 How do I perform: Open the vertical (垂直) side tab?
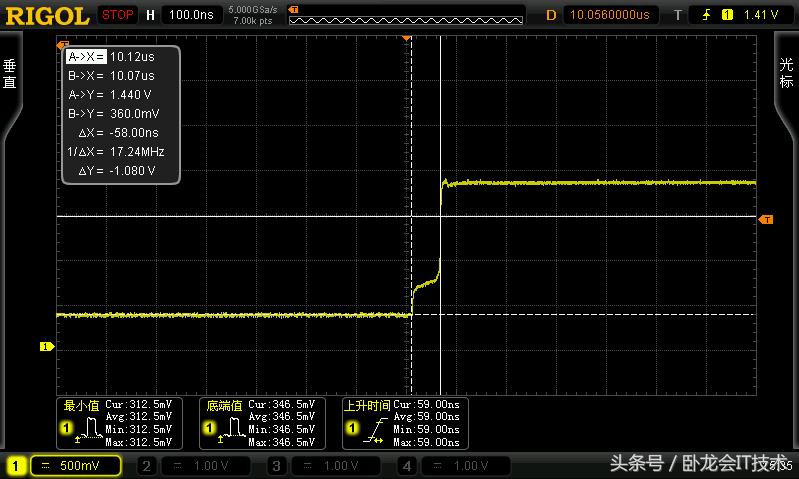click(10, 75)
